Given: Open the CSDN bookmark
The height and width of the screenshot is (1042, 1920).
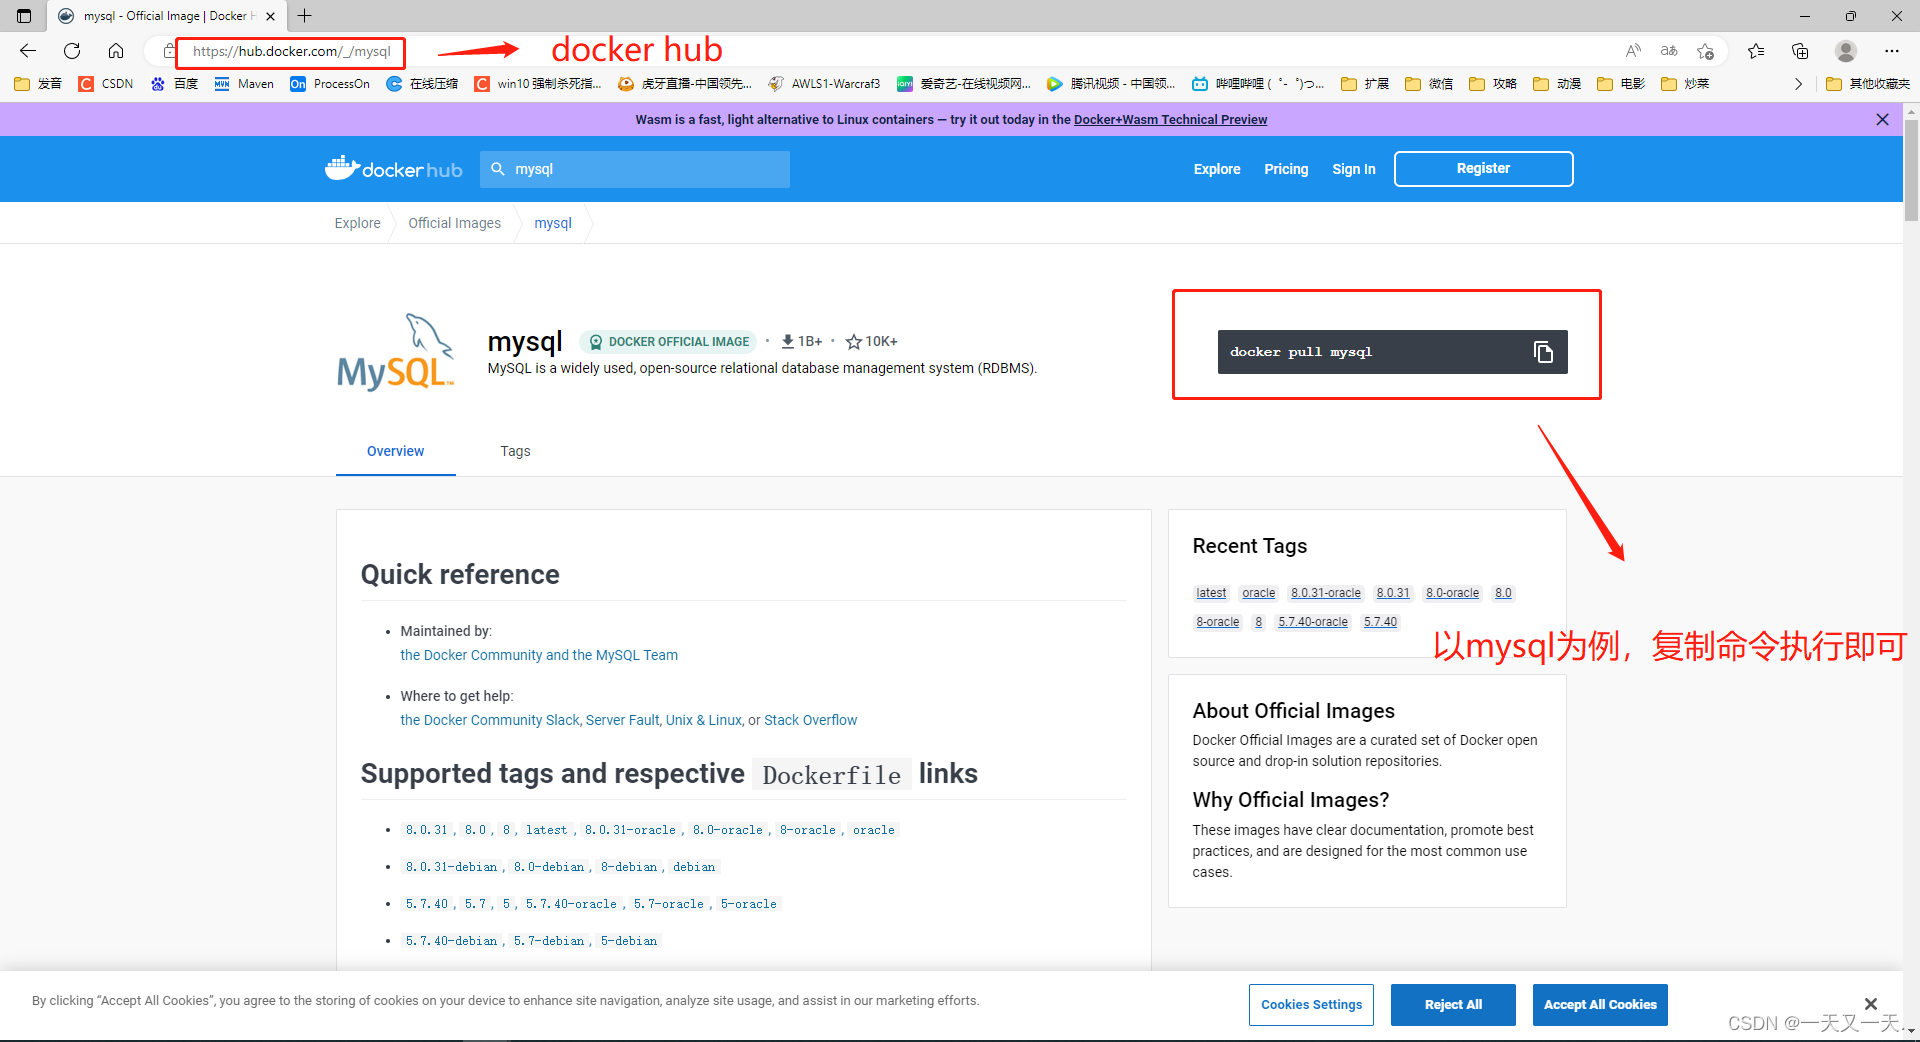Looking at the screenshot, I should 105,84.
